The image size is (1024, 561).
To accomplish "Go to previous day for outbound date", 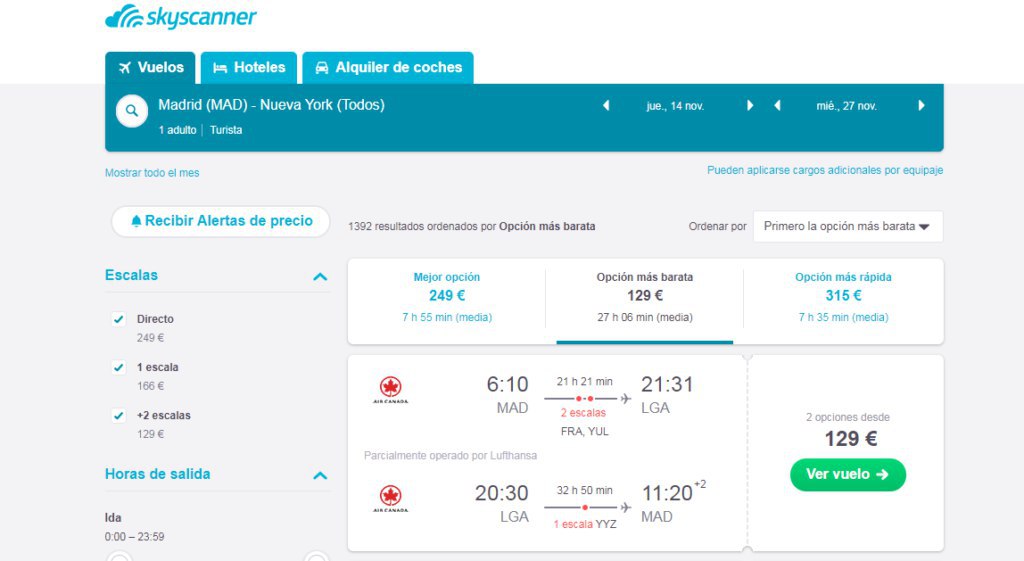I will coord(606,105).
